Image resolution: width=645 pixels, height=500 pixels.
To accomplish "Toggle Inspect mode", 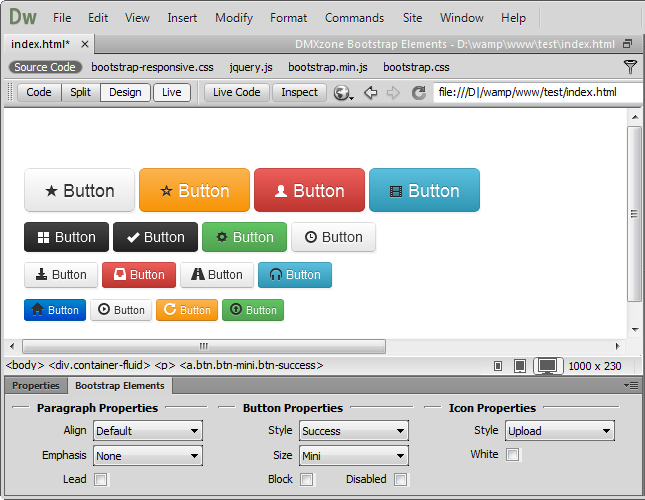I will pyautogui.click(x=299, y=92).
